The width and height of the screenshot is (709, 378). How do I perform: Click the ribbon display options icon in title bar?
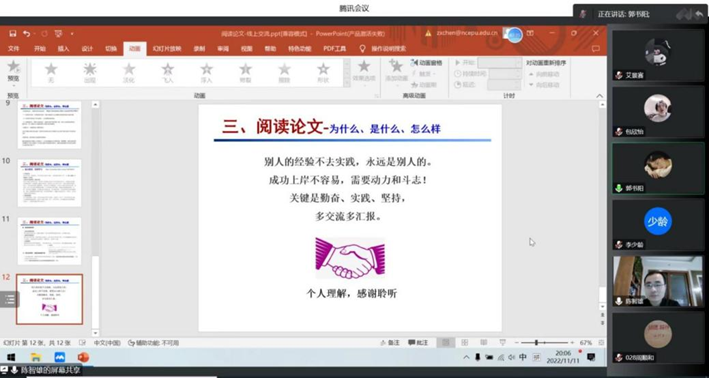point(530,33)
